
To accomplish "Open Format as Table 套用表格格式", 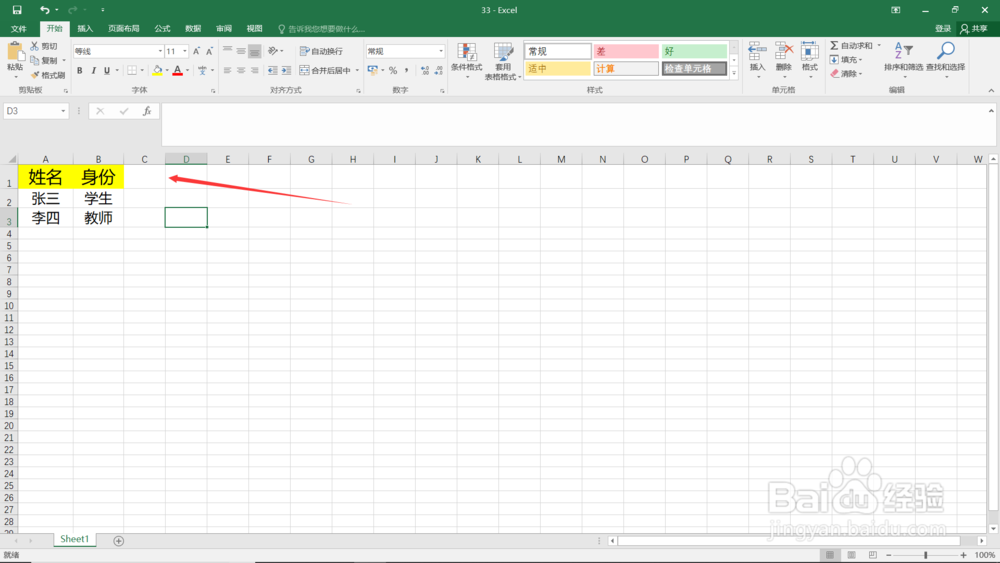I will (503, 61).
